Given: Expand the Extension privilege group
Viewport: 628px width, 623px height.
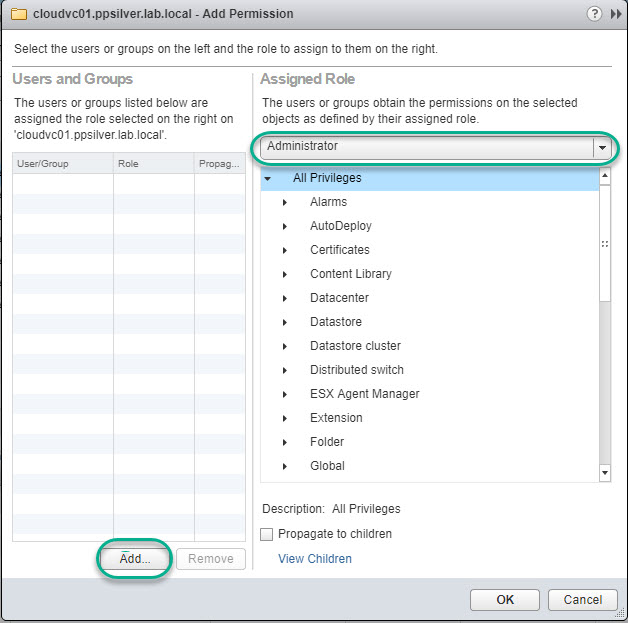Looking at the screenshot, I should (x=285, y=418).
